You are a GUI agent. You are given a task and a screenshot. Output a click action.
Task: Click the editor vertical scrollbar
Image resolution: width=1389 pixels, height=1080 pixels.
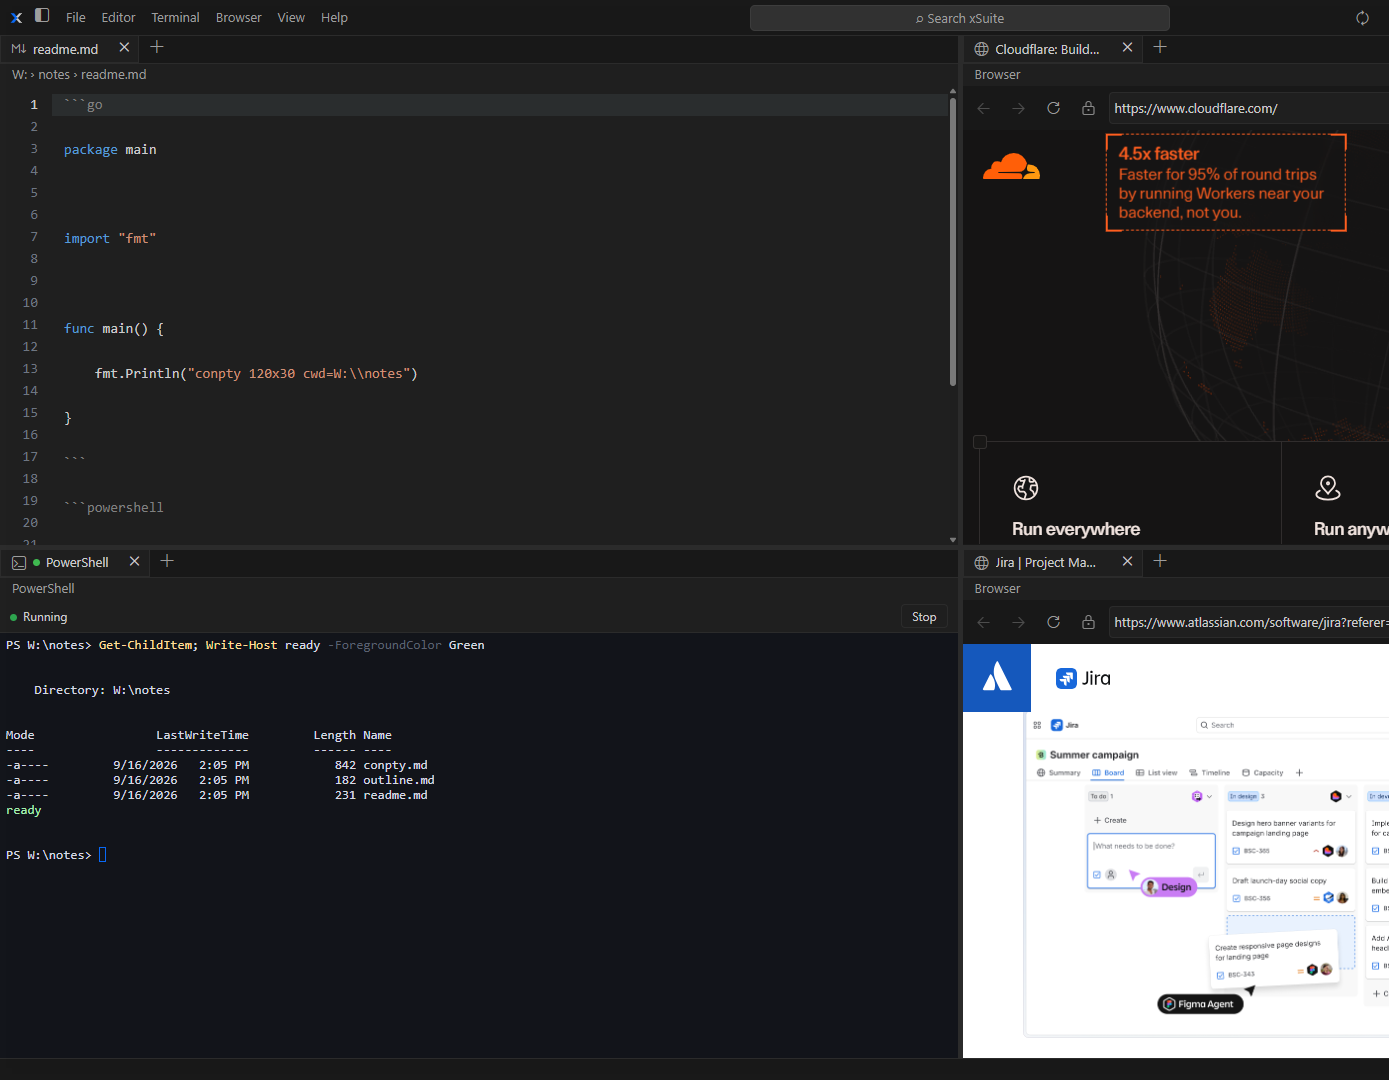[953, 240]
